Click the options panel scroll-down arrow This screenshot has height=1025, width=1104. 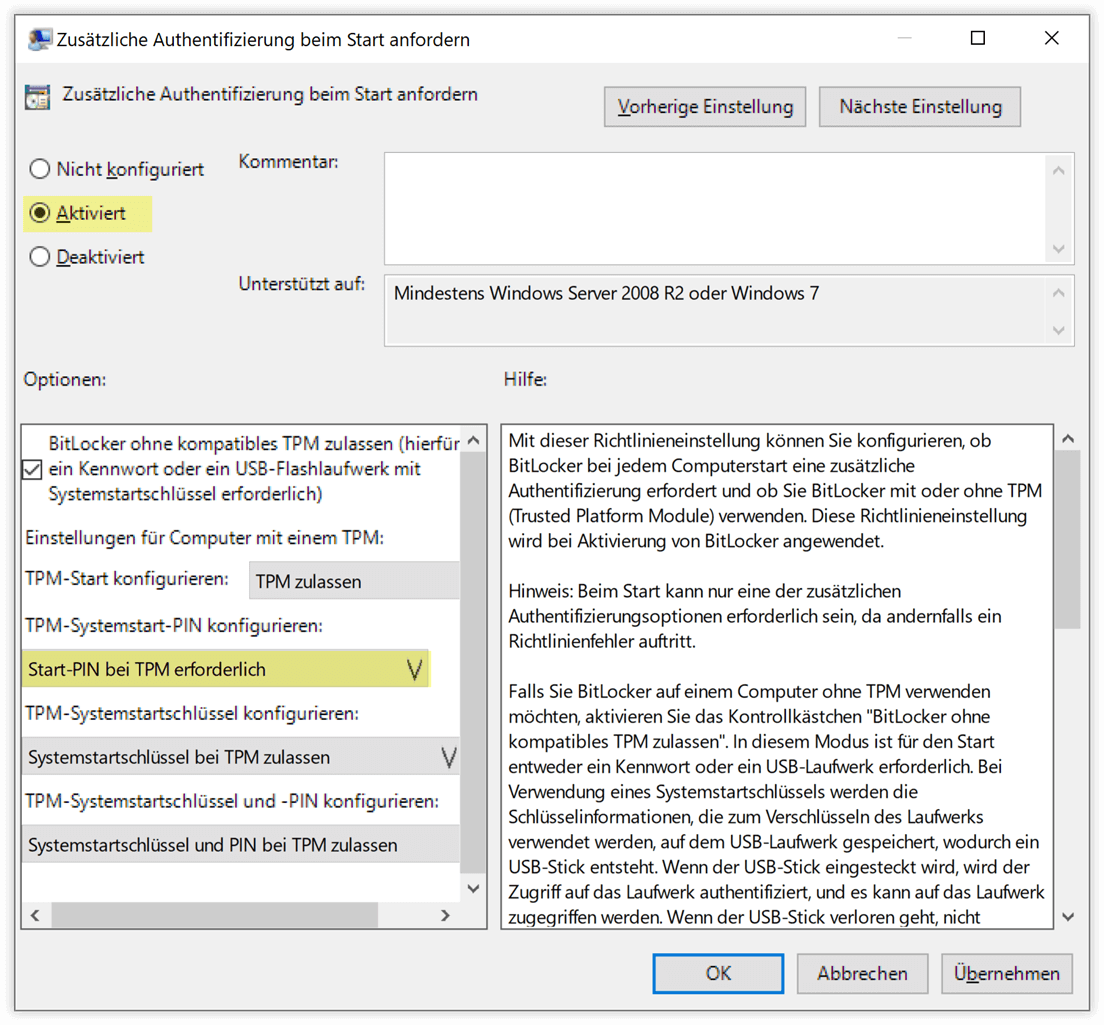click(x=473, y=888)
